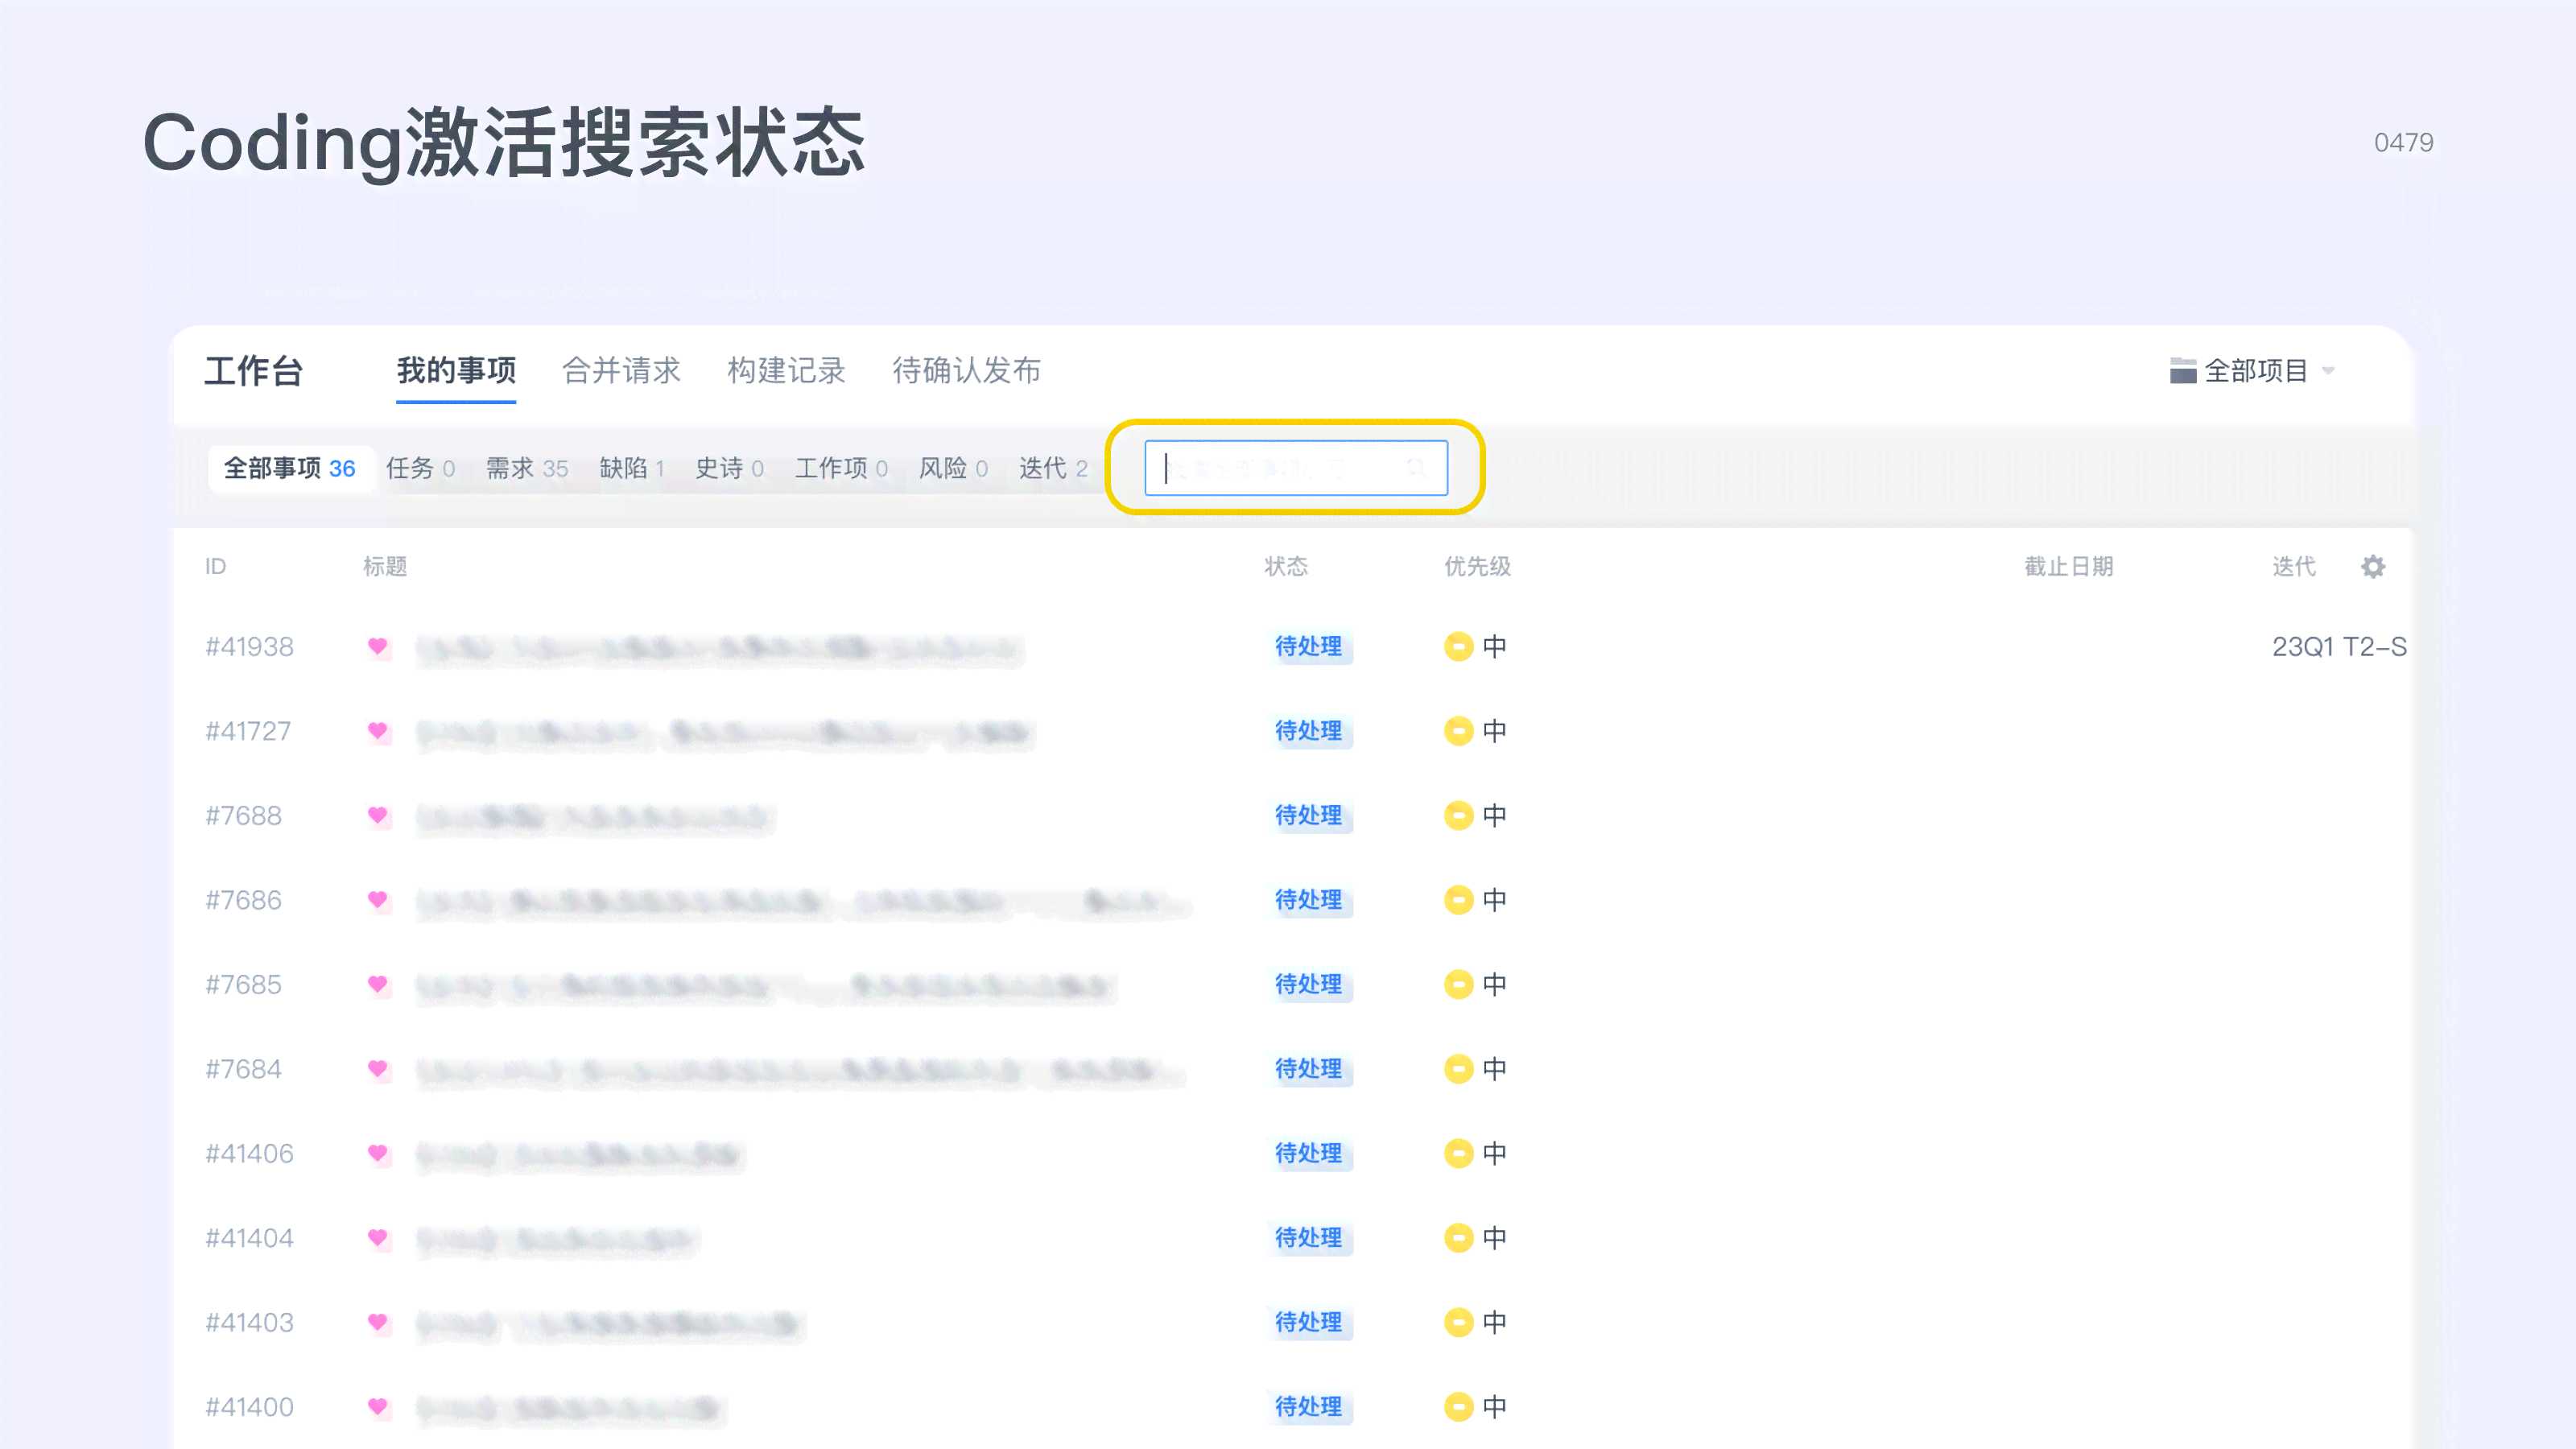Image resolution: width=2576 pixels, height=1449 pixels.
Task: Click the 标题 column header
Action: pyautogui.click(x=385, y=567)
